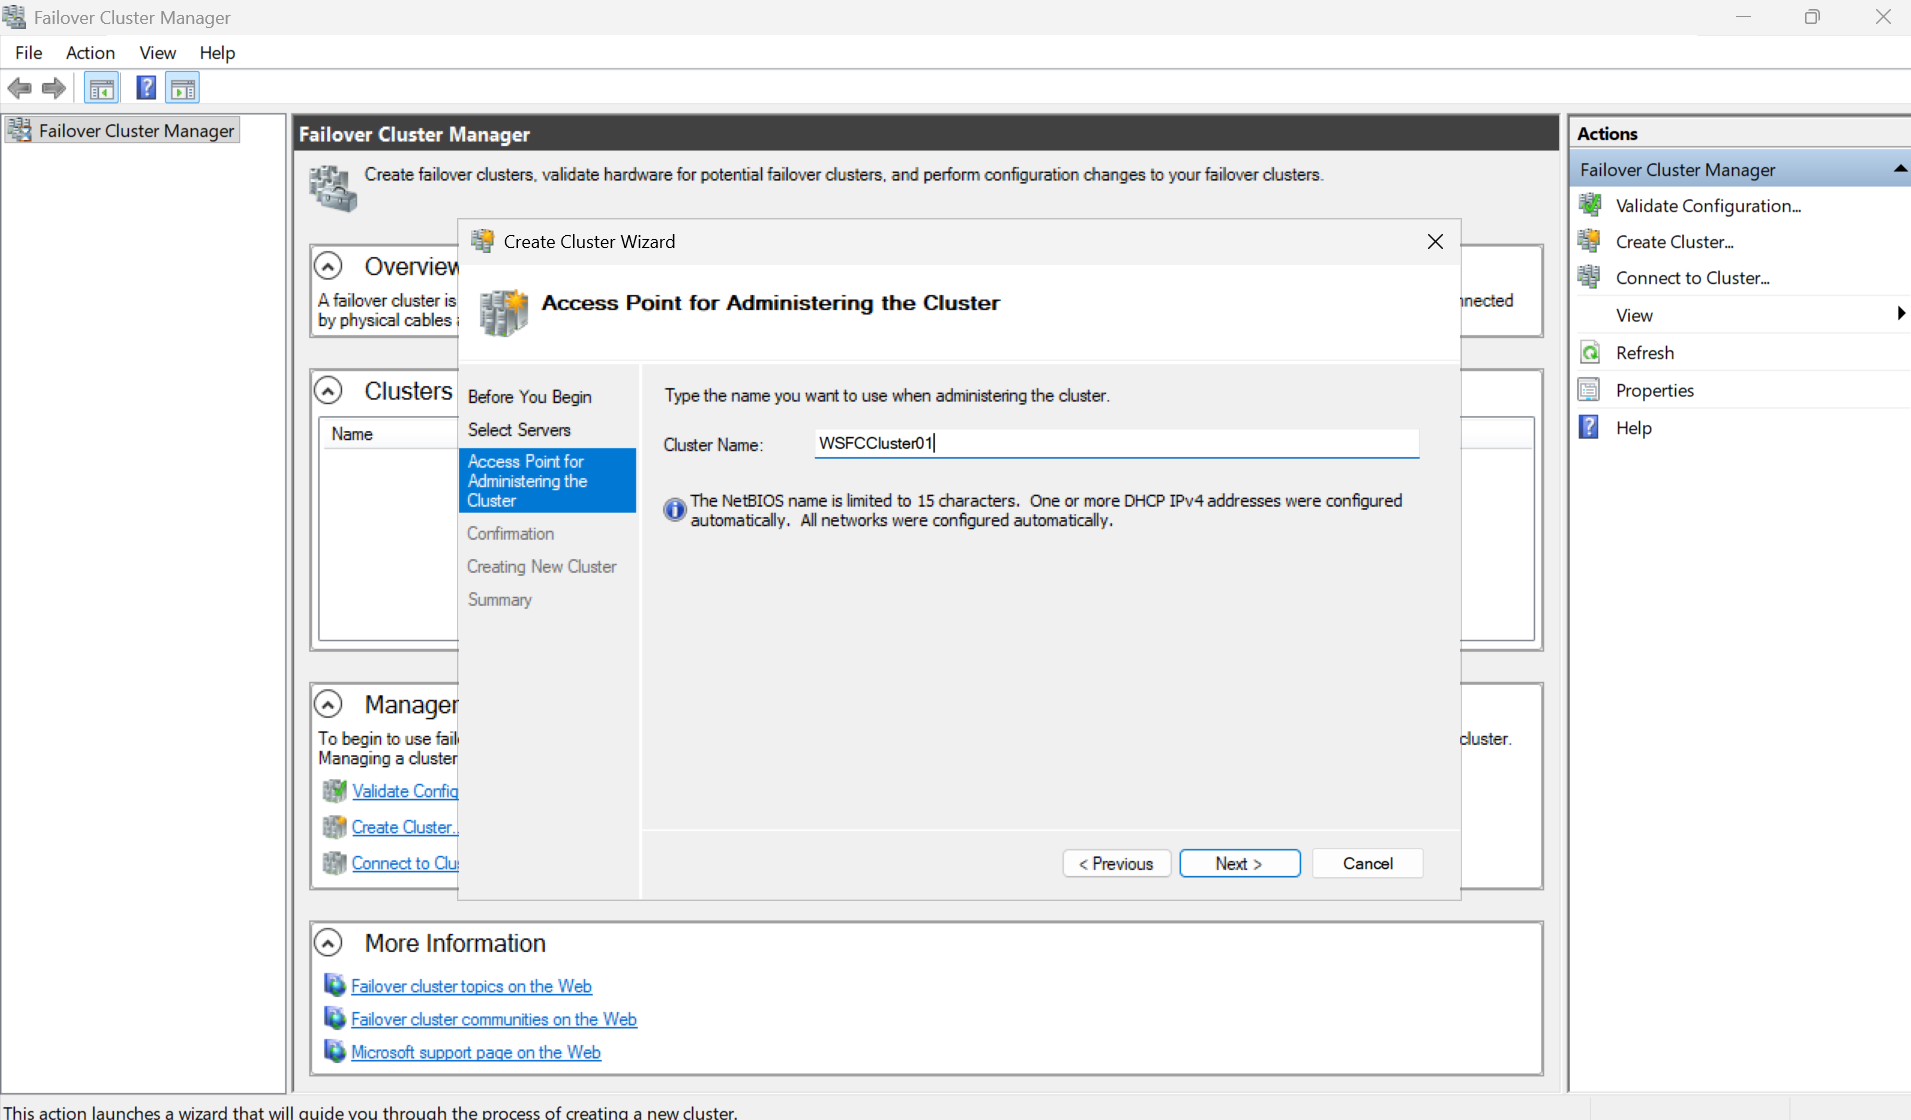Viewport: 1911px width, 1120px height.
Task: Click Validate Configuration... in Actions pane
Action: coord(1708,206)
